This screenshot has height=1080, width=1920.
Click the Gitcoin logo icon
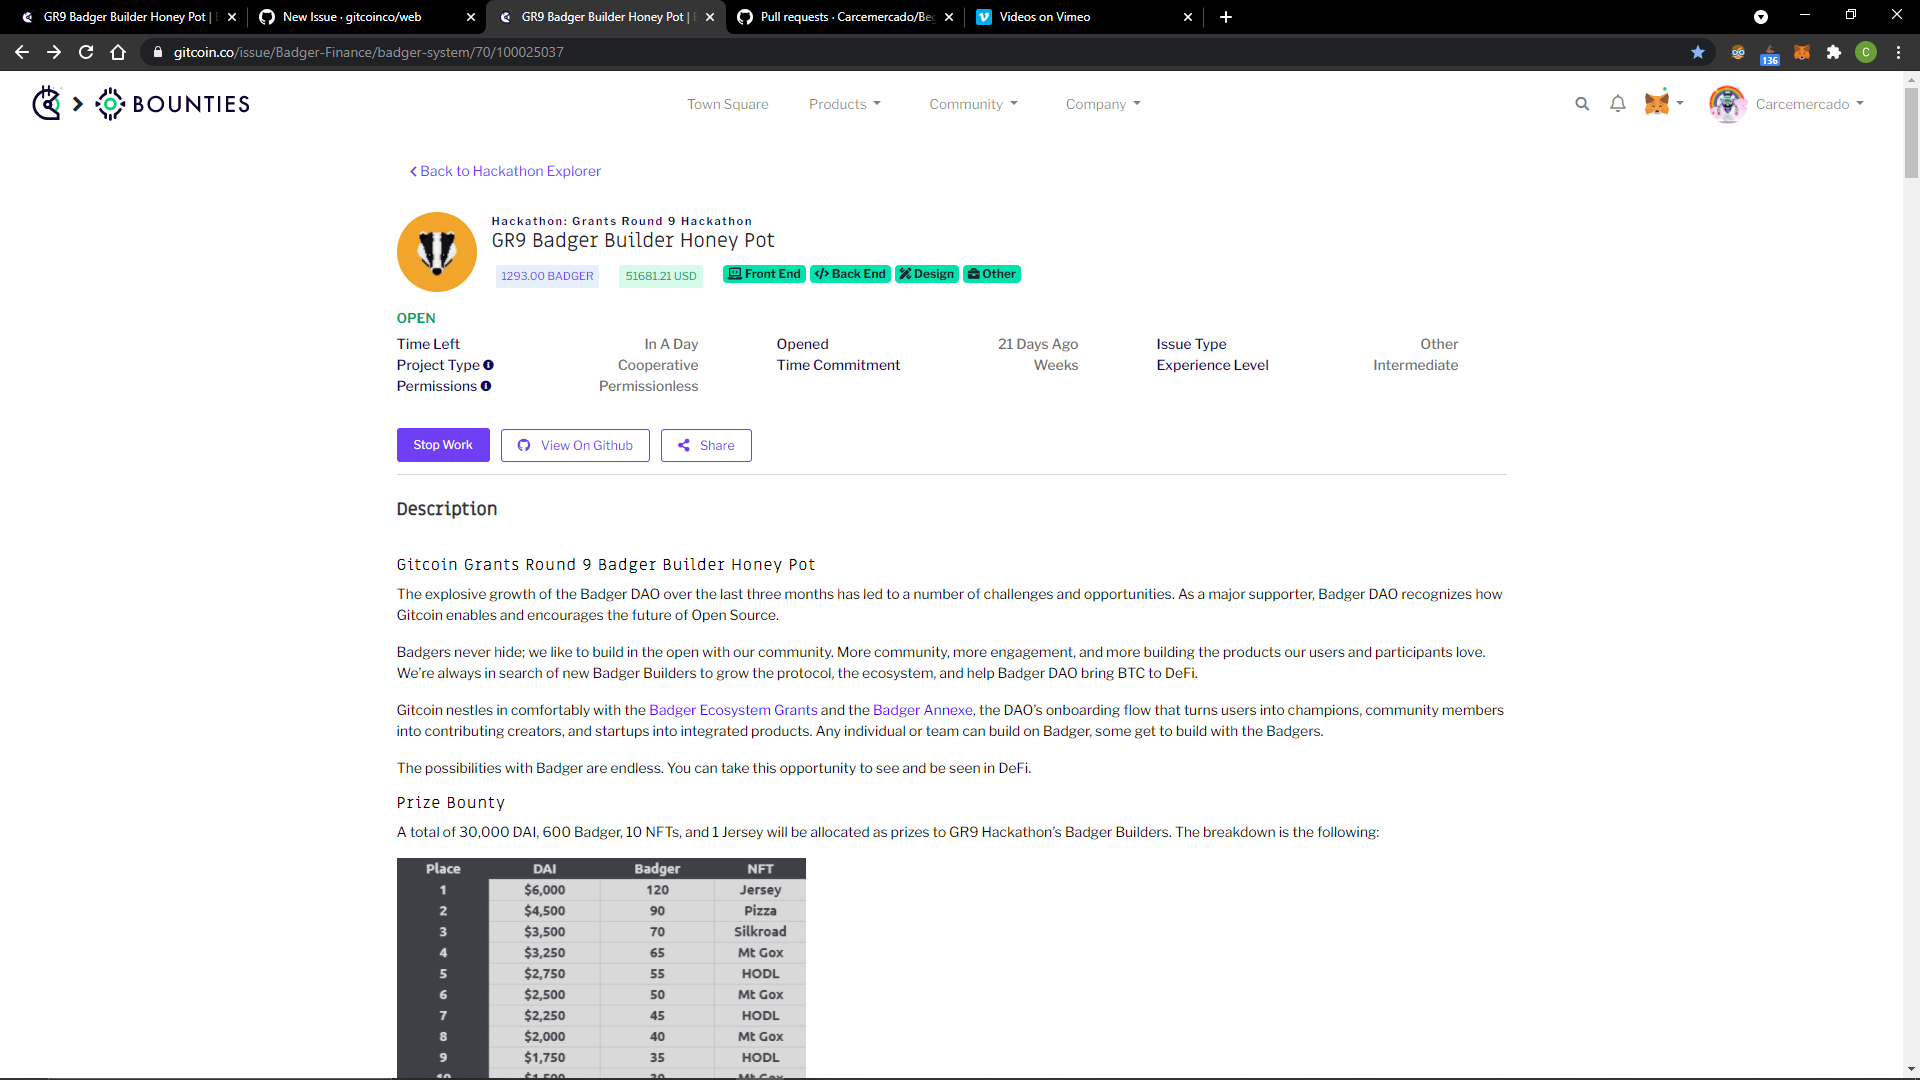coord(47,103)
